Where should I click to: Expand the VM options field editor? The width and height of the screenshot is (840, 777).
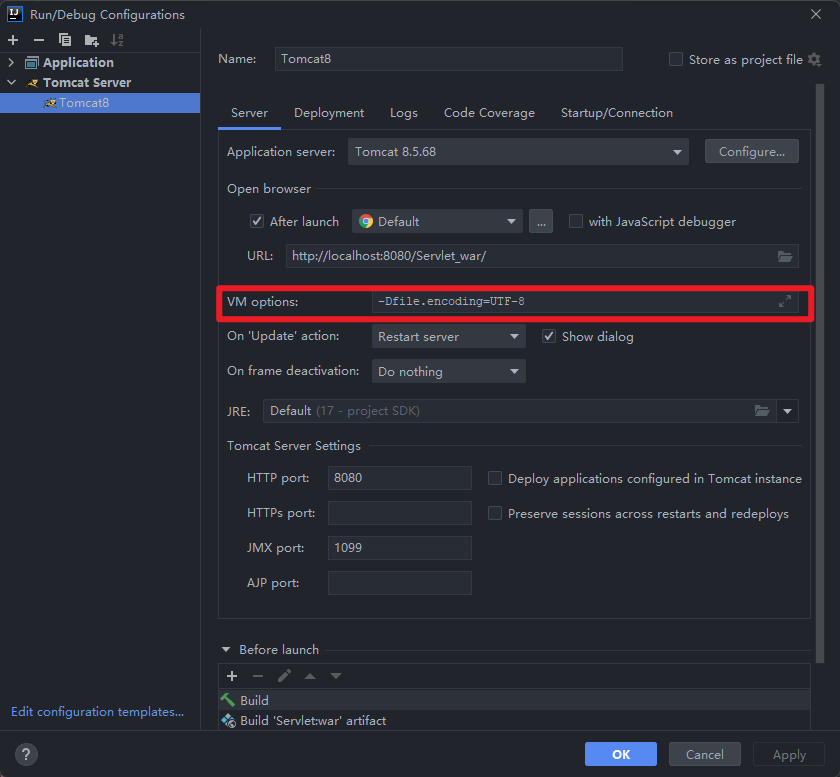pos(785,302)
